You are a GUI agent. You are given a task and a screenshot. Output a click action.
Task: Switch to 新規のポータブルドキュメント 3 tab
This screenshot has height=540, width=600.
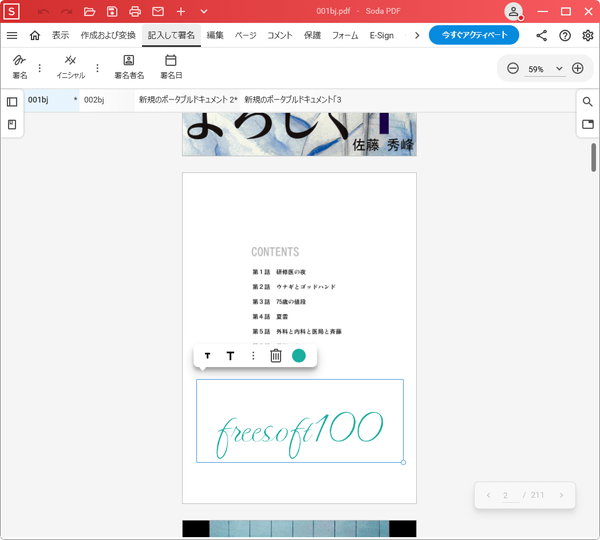pyautogui.click(x=293, y=100)
